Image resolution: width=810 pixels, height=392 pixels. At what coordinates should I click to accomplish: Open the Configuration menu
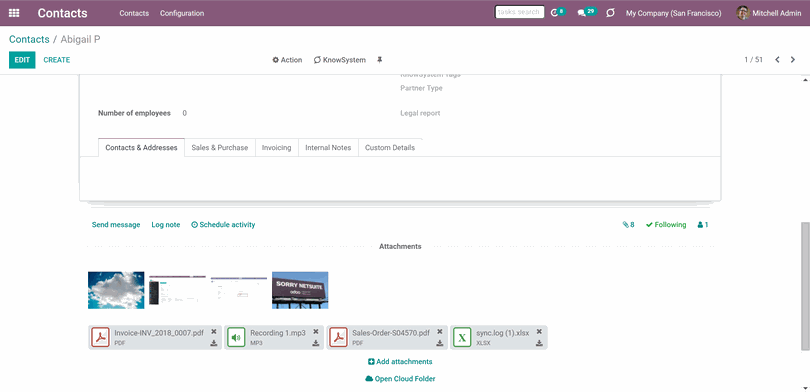[182, 13]
